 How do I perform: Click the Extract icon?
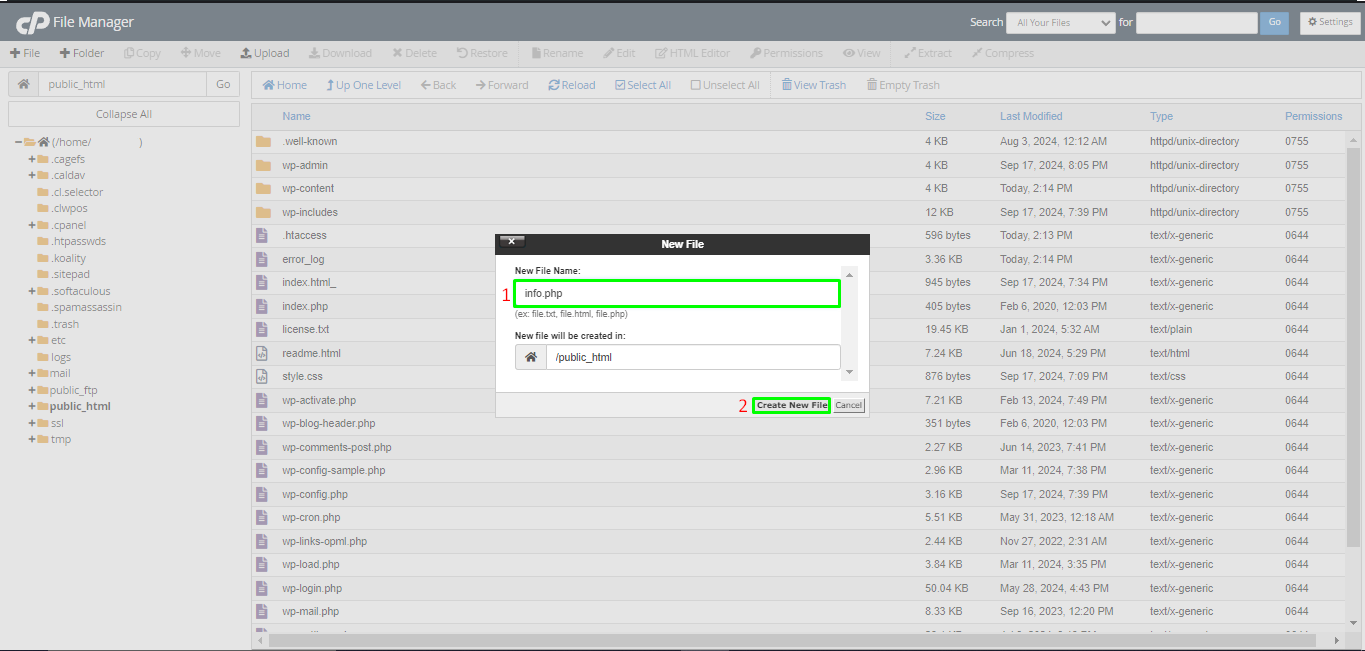(927, 53)
